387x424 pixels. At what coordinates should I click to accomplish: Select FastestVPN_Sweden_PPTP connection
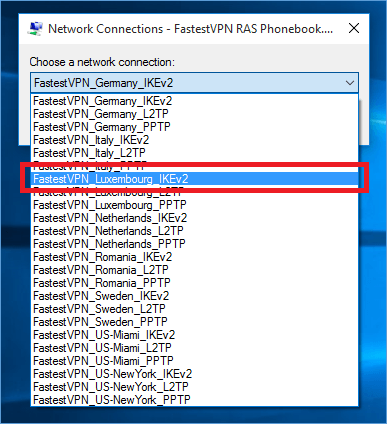pyautogui.click(x=194, y=322)
